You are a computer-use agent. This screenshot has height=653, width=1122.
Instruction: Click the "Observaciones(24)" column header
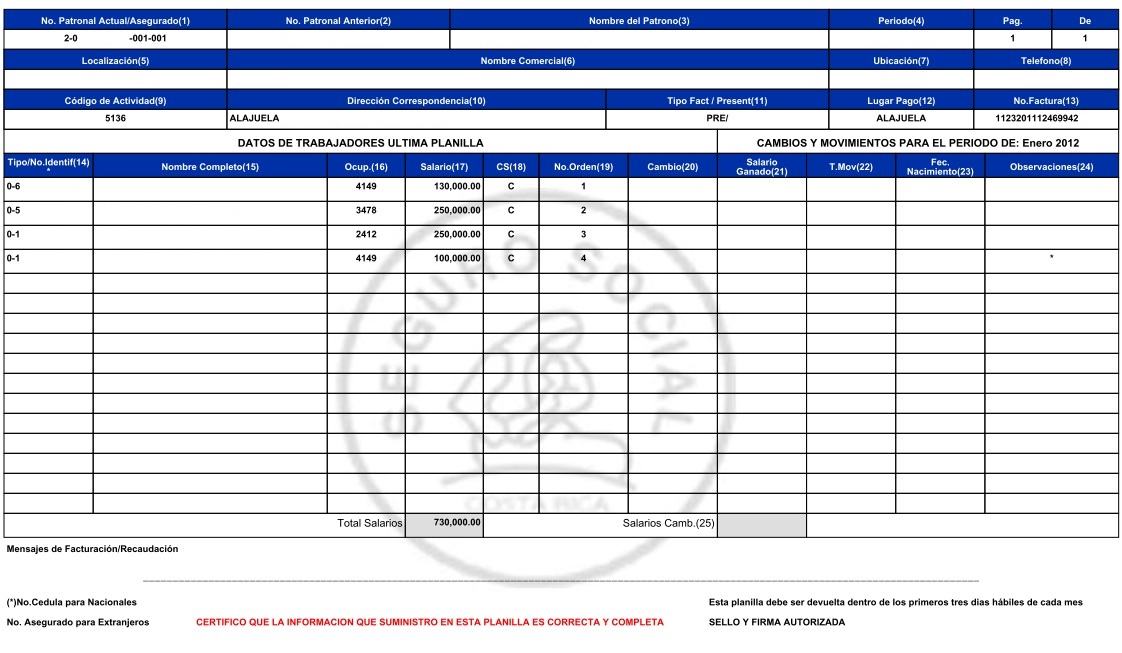point(1051,167)
